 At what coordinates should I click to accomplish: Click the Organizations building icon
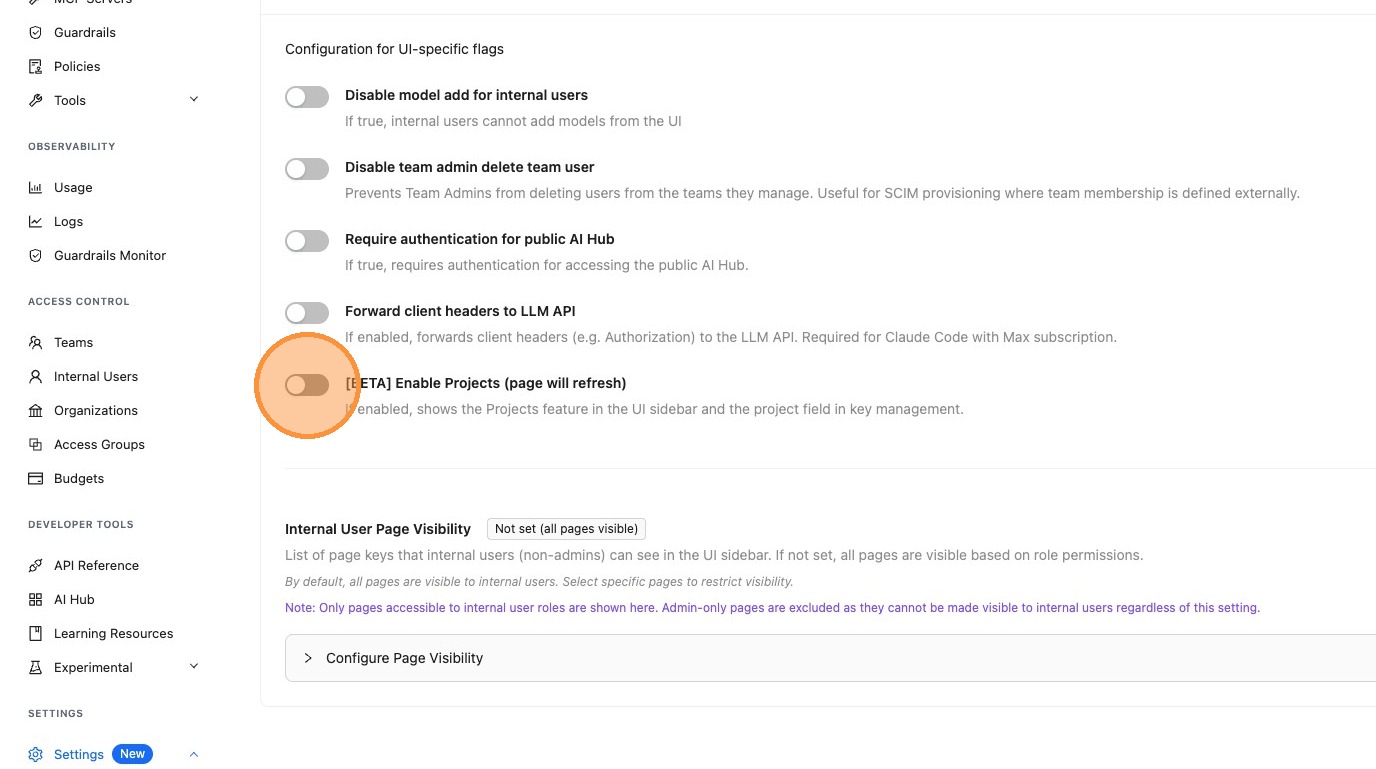(x=36, y=411)
